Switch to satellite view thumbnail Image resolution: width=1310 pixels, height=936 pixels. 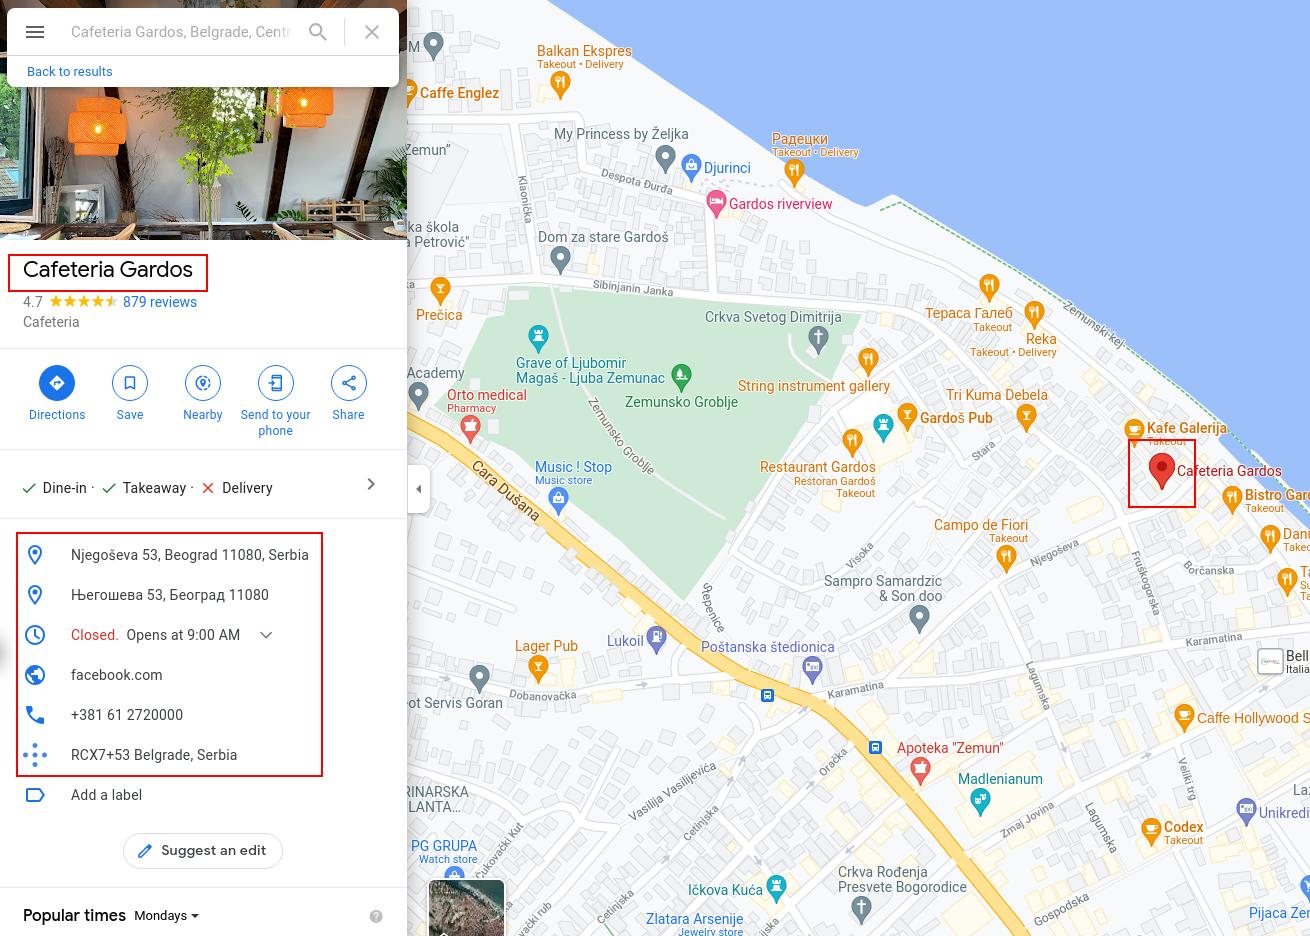[x=467, y=907]
